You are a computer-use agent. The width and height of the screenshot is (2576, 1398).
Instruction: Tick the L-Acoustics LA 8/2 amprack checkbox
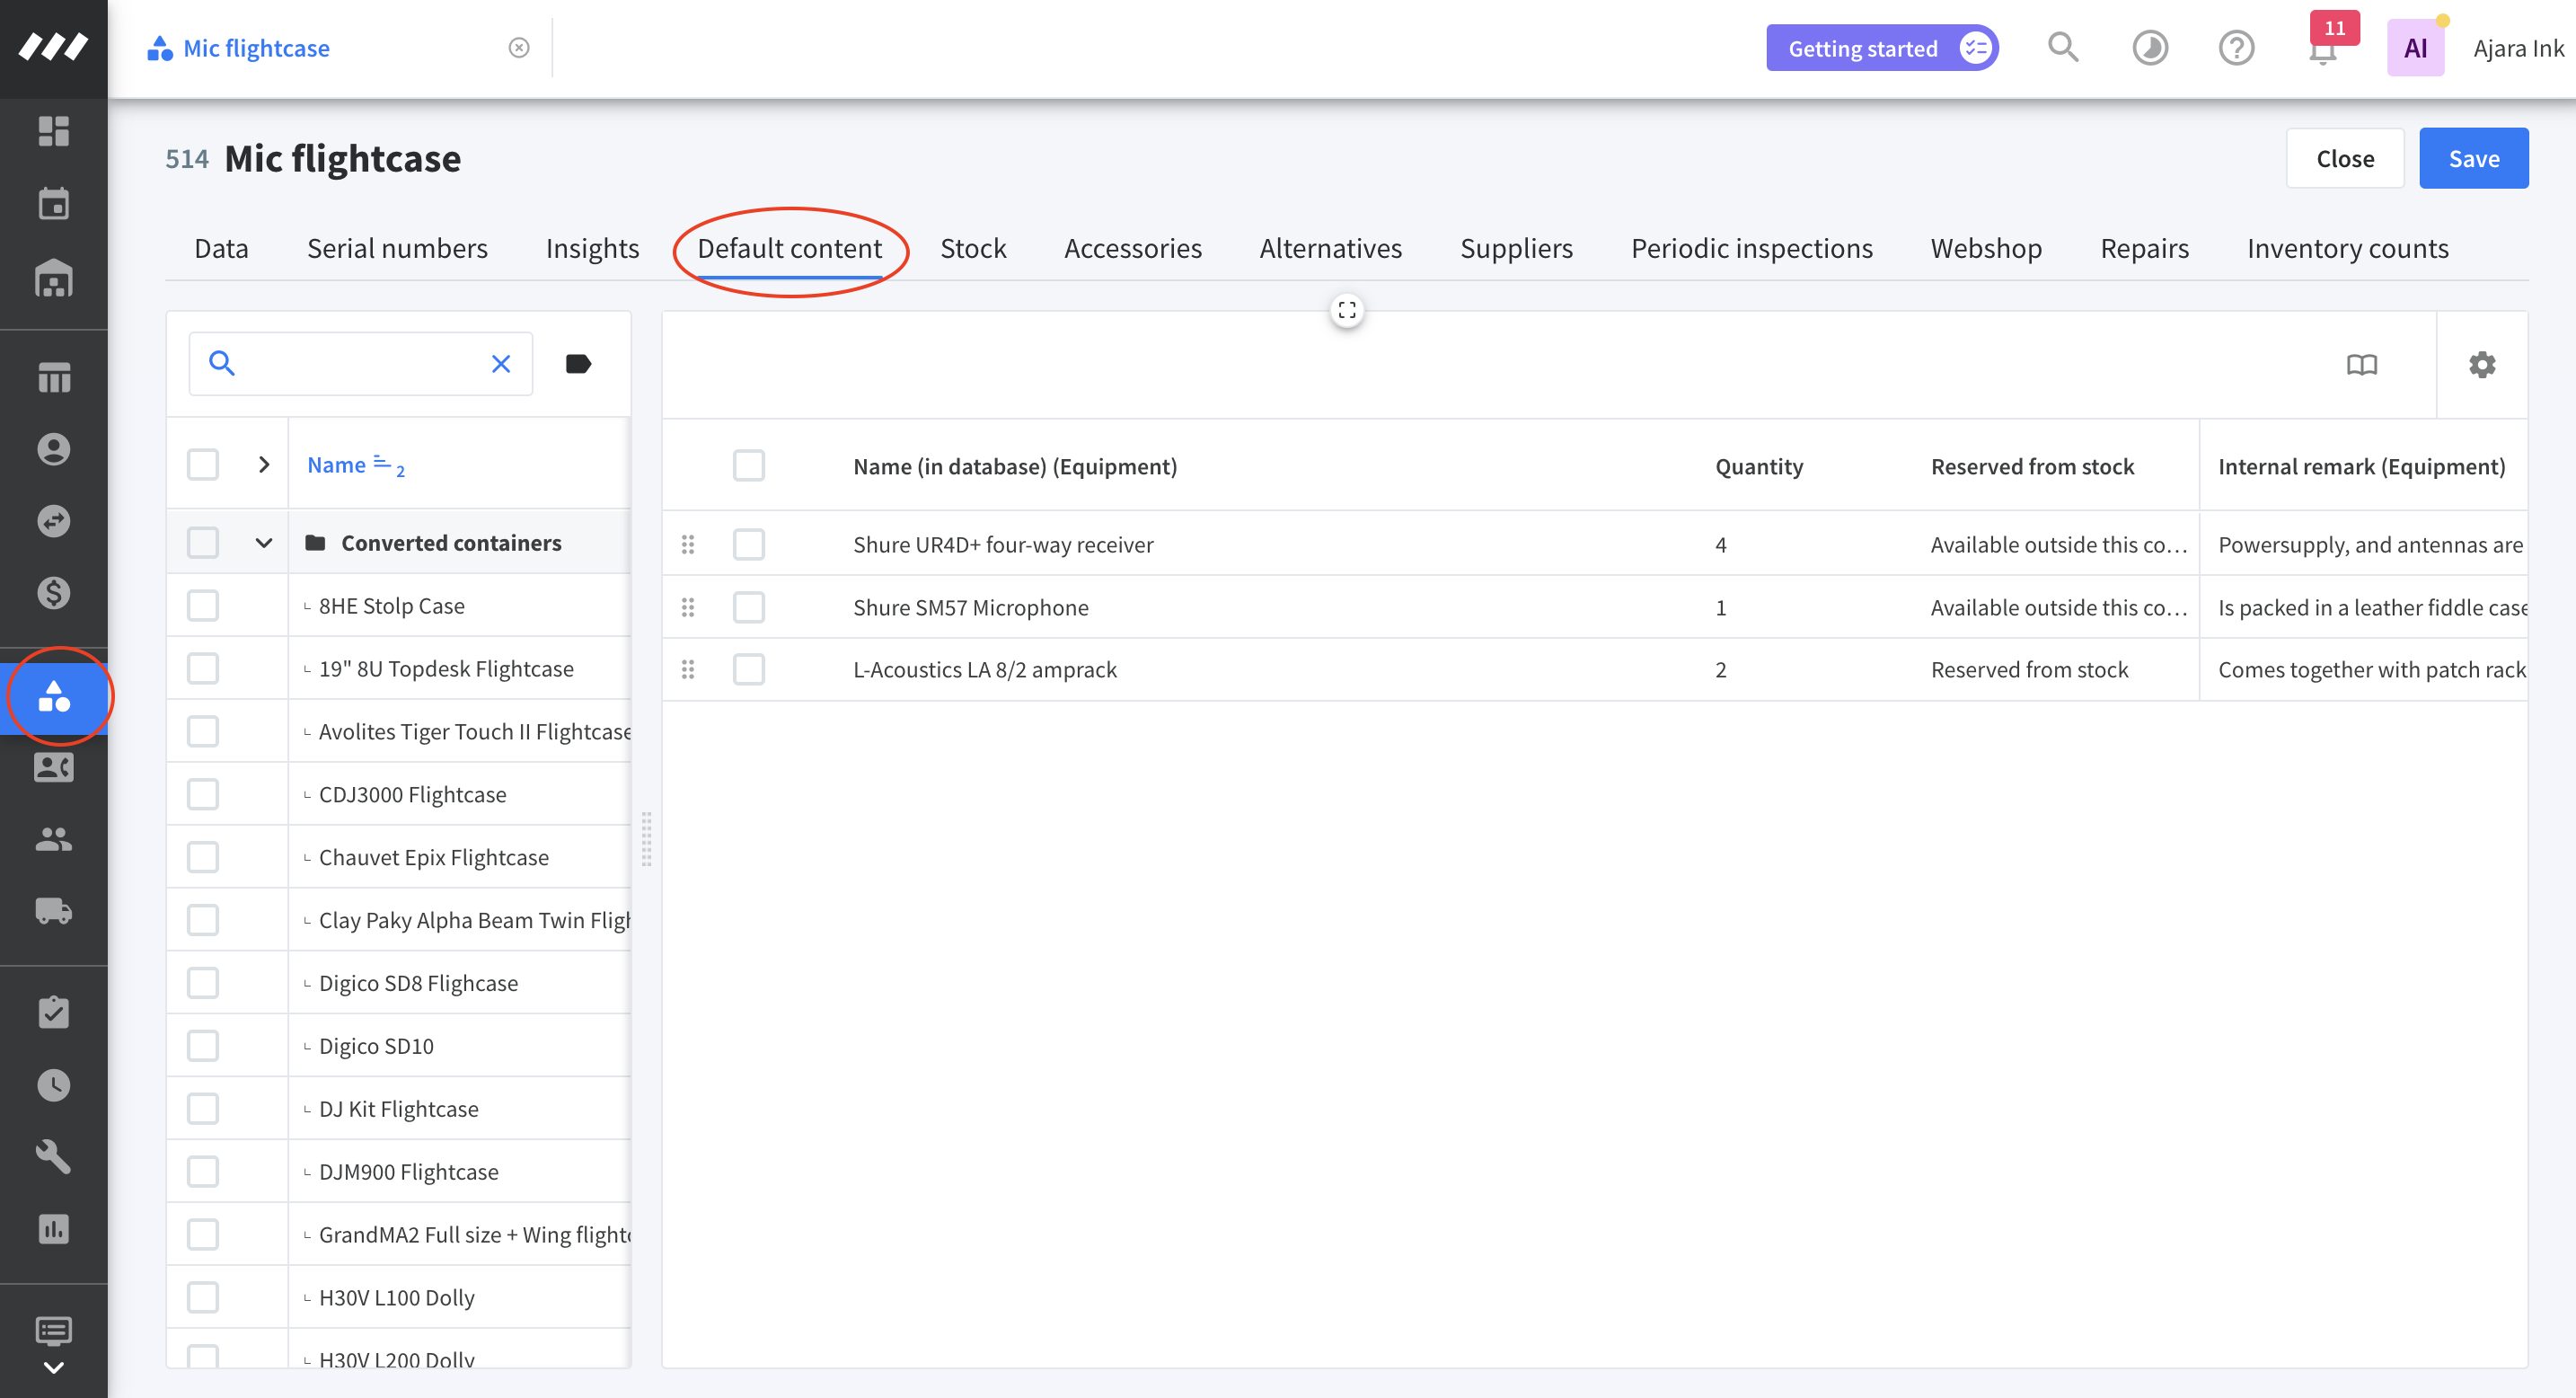749,670
